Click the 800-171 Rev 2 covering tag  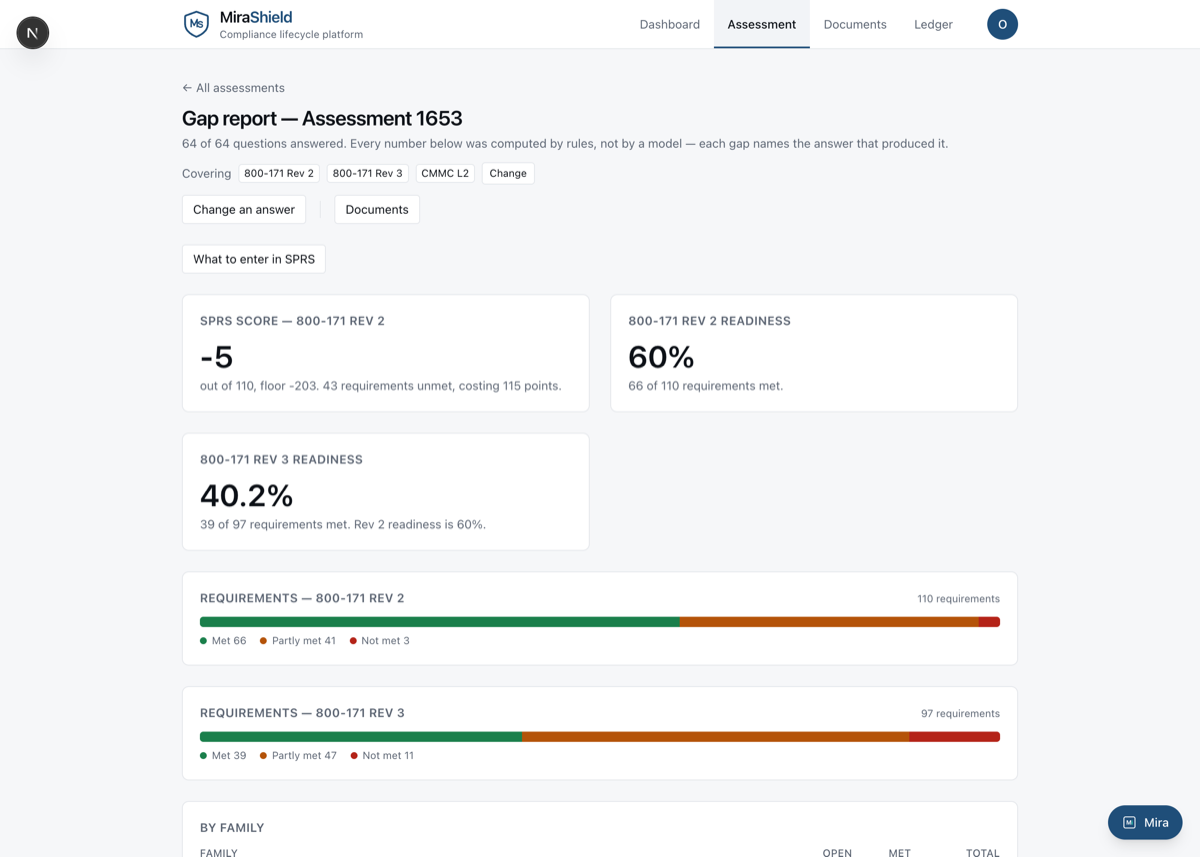[x=279, y=173]
